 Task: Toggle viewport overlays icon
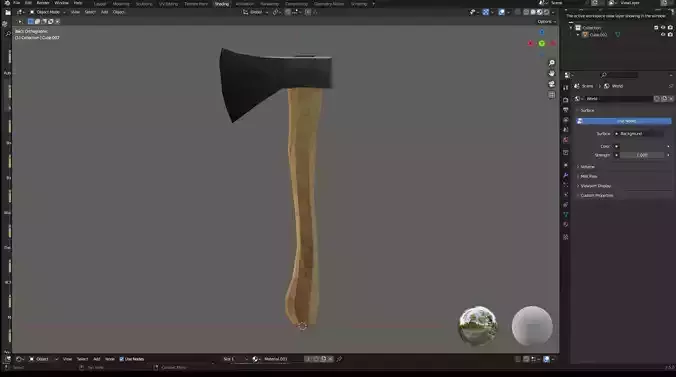(x=501, y=13)
